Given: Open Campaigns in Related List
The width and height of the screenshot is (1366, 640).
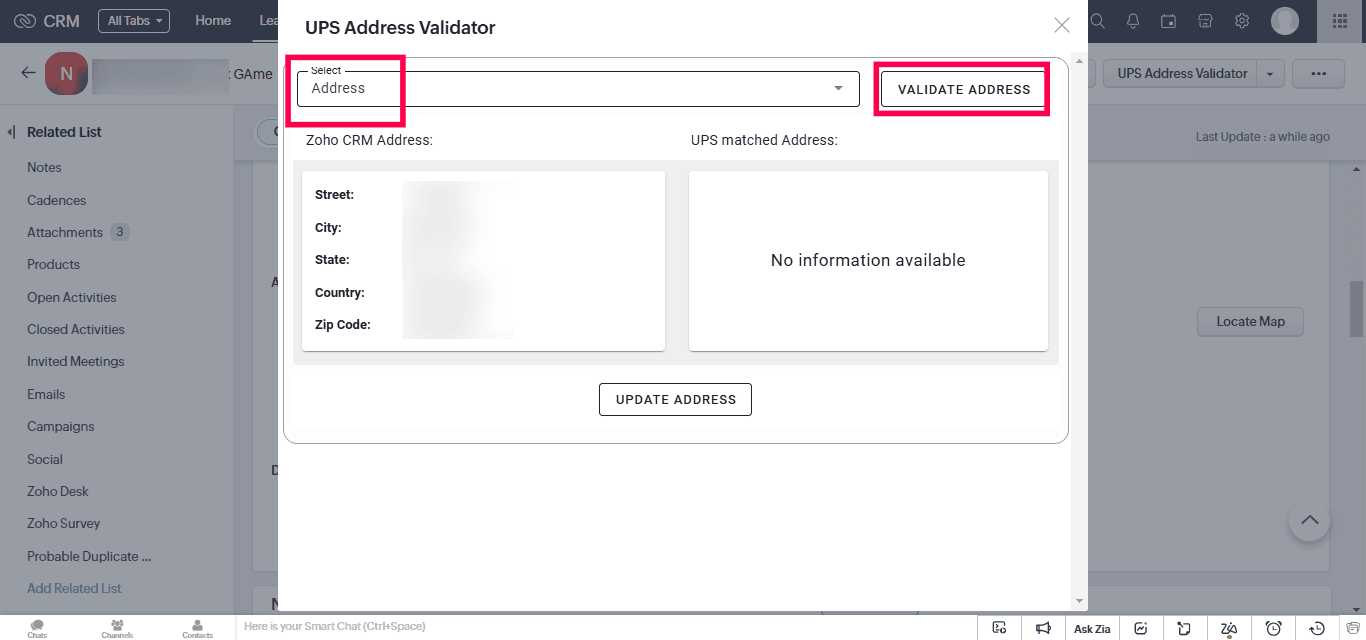Looking at the screenshot, I should pyautogui.click(x=61, y=426).
